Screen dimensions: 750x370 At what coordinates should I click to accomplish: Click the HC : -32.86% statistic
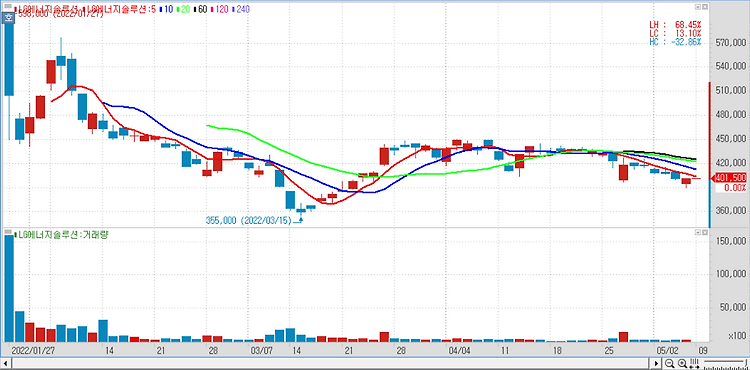click(x=675, y=42)
